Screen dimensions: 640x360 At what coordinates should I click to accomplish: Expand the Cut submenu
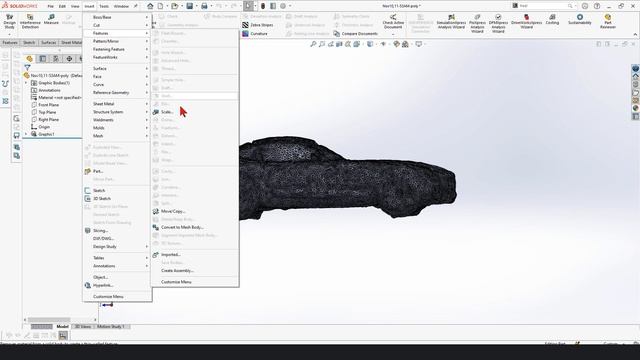coord(118,25)
